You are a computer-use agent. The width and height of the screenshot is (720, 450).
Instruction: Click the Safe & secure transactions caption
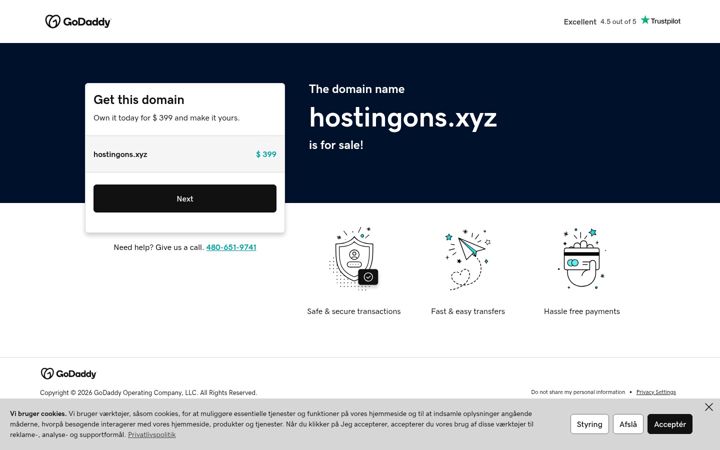[354, 311]
